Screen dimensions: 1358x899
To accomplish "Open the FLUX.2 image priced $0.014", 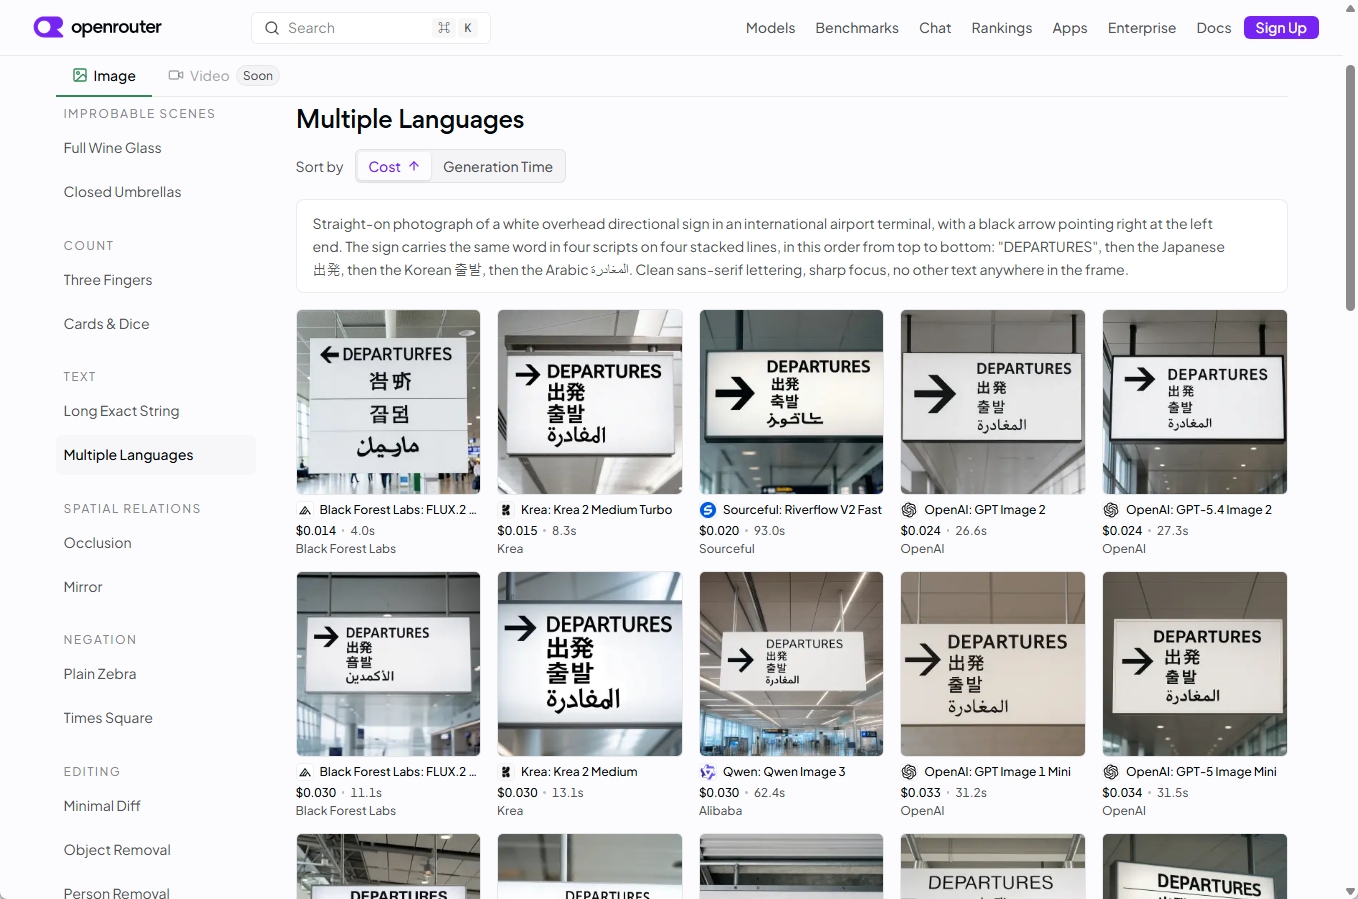I will click(x=388, y=402).
